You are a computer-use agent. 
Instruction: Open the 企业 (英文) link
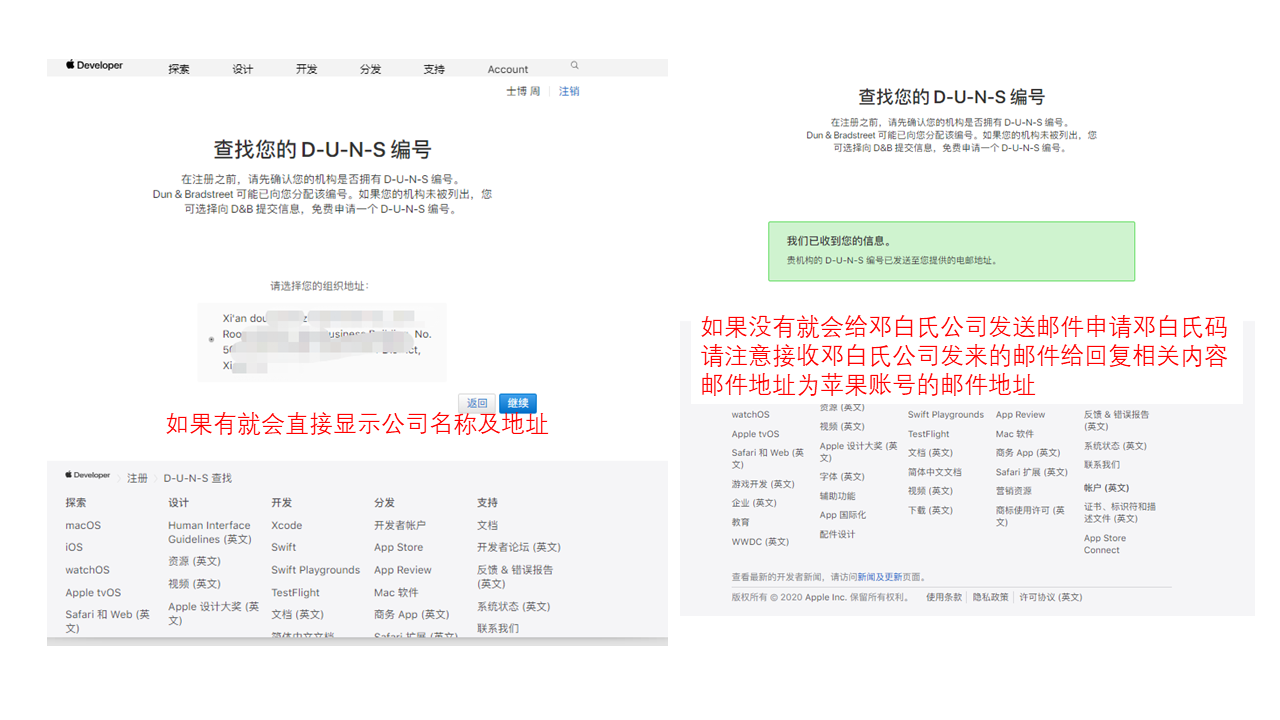point(754,503)
